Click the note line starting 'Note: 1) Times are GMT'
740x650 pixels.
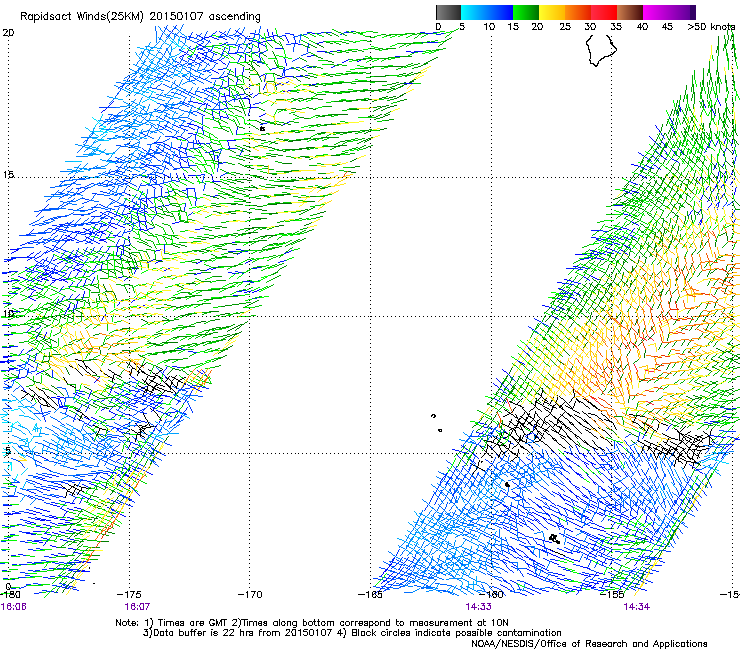point(311,623)
